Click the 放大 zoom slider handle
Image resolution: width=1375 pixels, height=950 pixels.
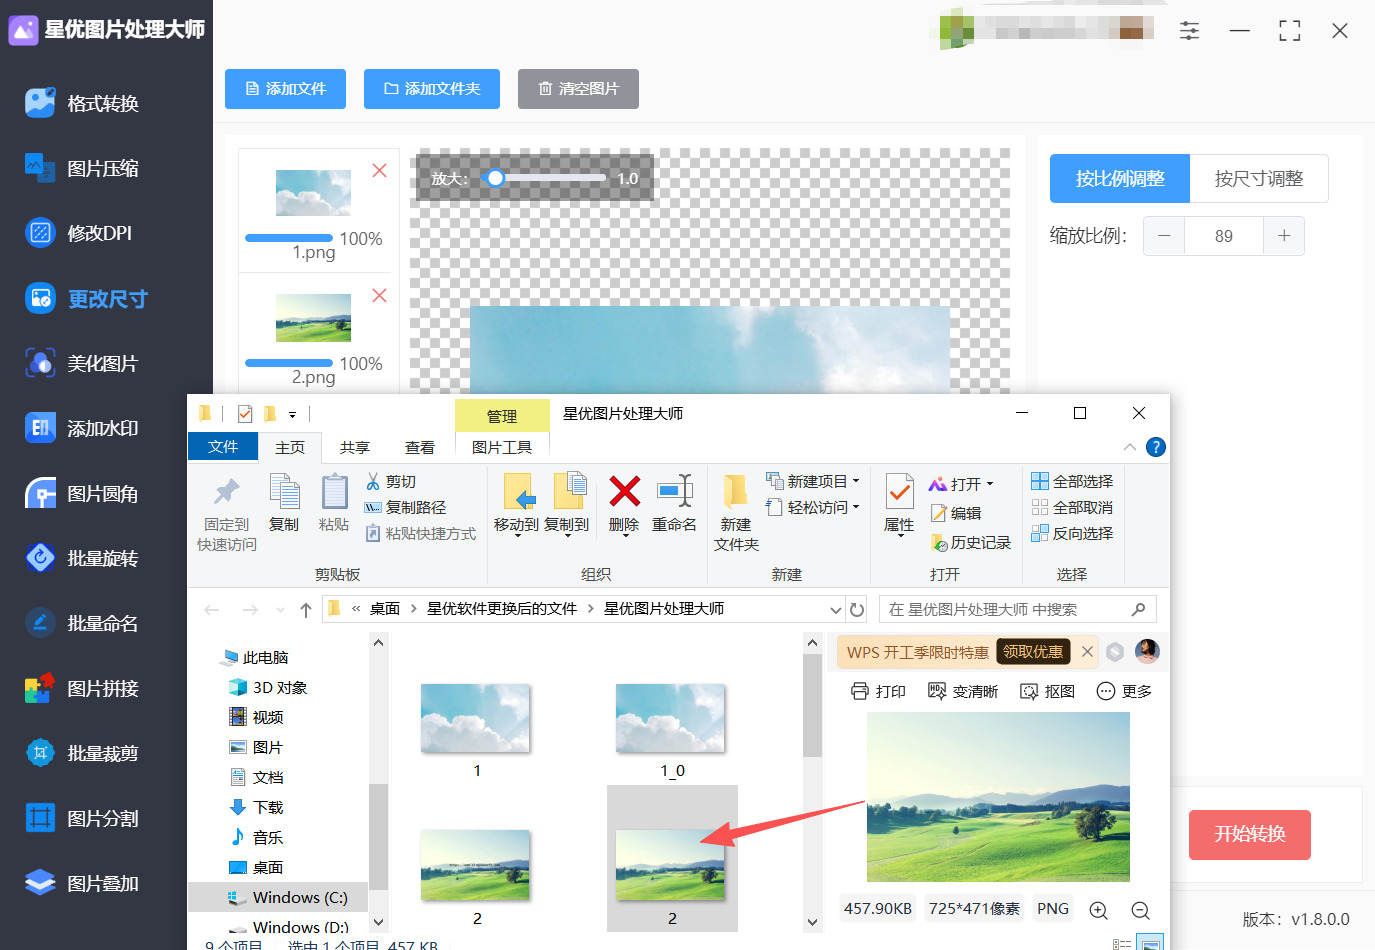pyautogui.click(x=495, y=178)
